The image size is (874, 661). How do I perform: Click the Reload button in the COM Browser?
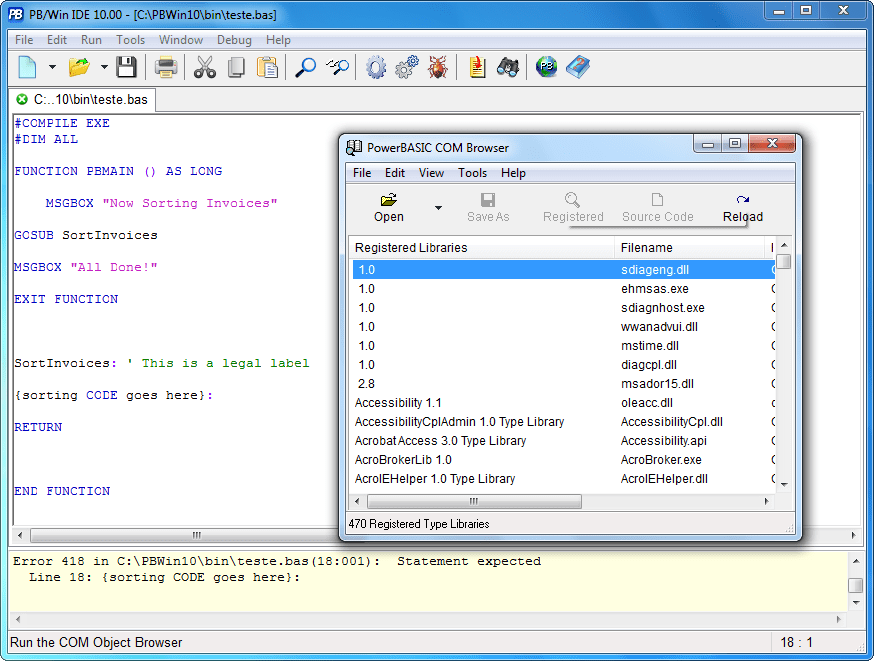tap(742, 206)
